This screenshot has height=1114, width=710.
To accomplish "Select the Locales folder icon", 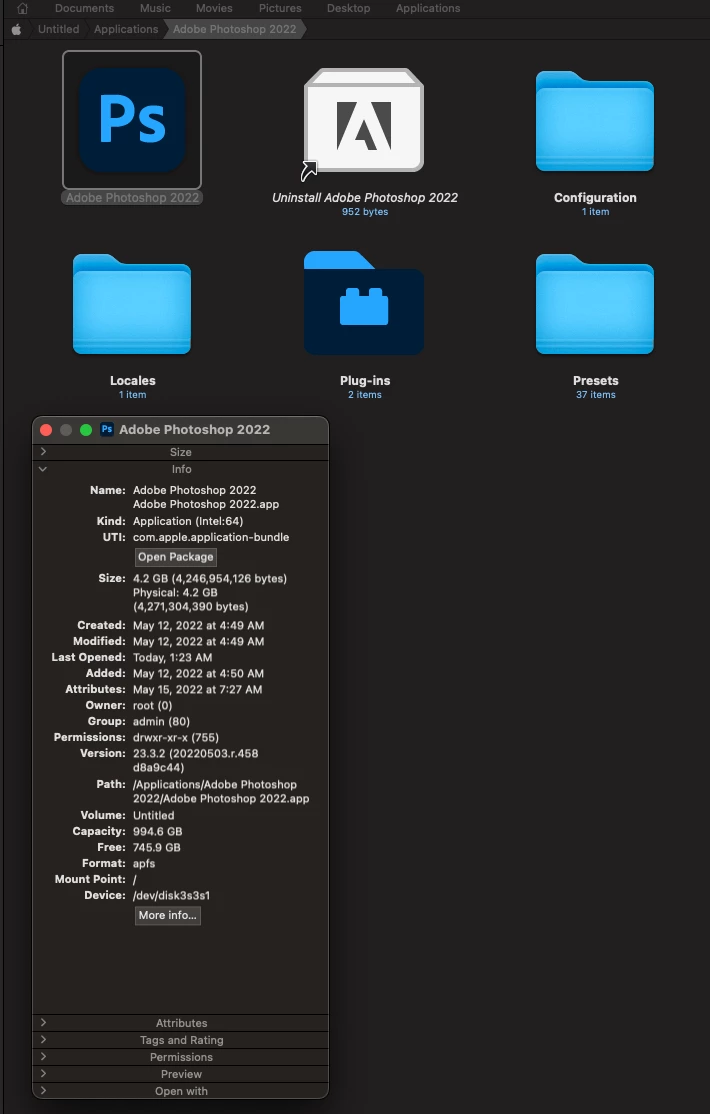I will click(132, 304).
